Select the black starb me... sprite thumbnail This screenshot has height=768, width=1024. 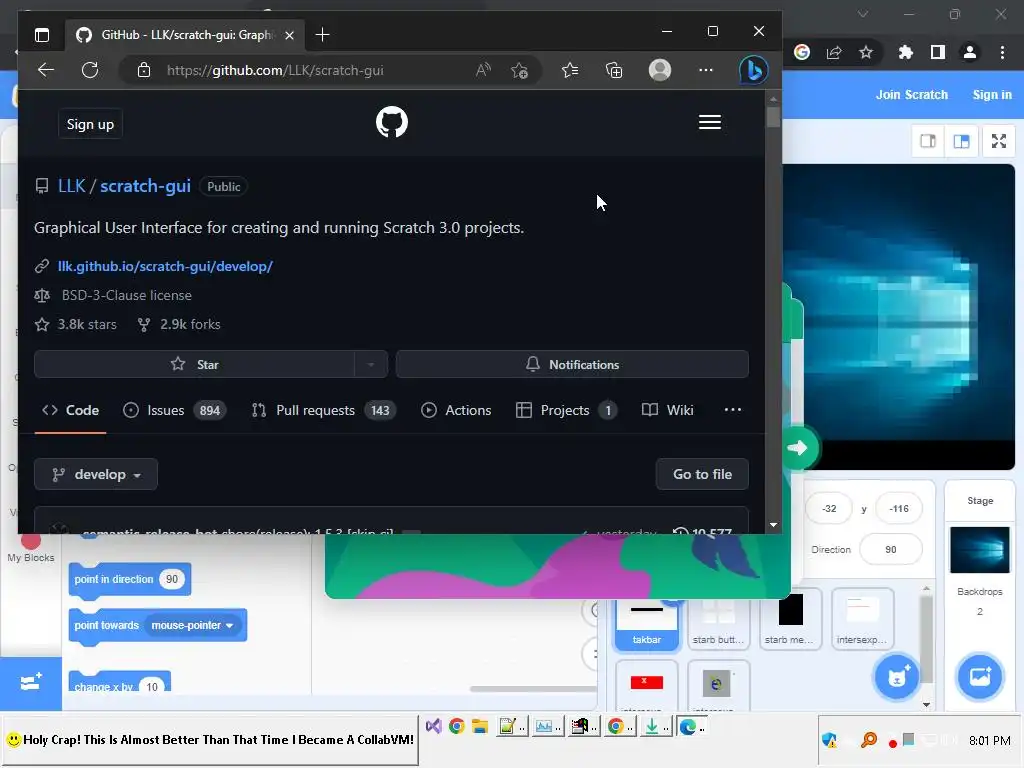pyautogui.click(x=790, y=618)
